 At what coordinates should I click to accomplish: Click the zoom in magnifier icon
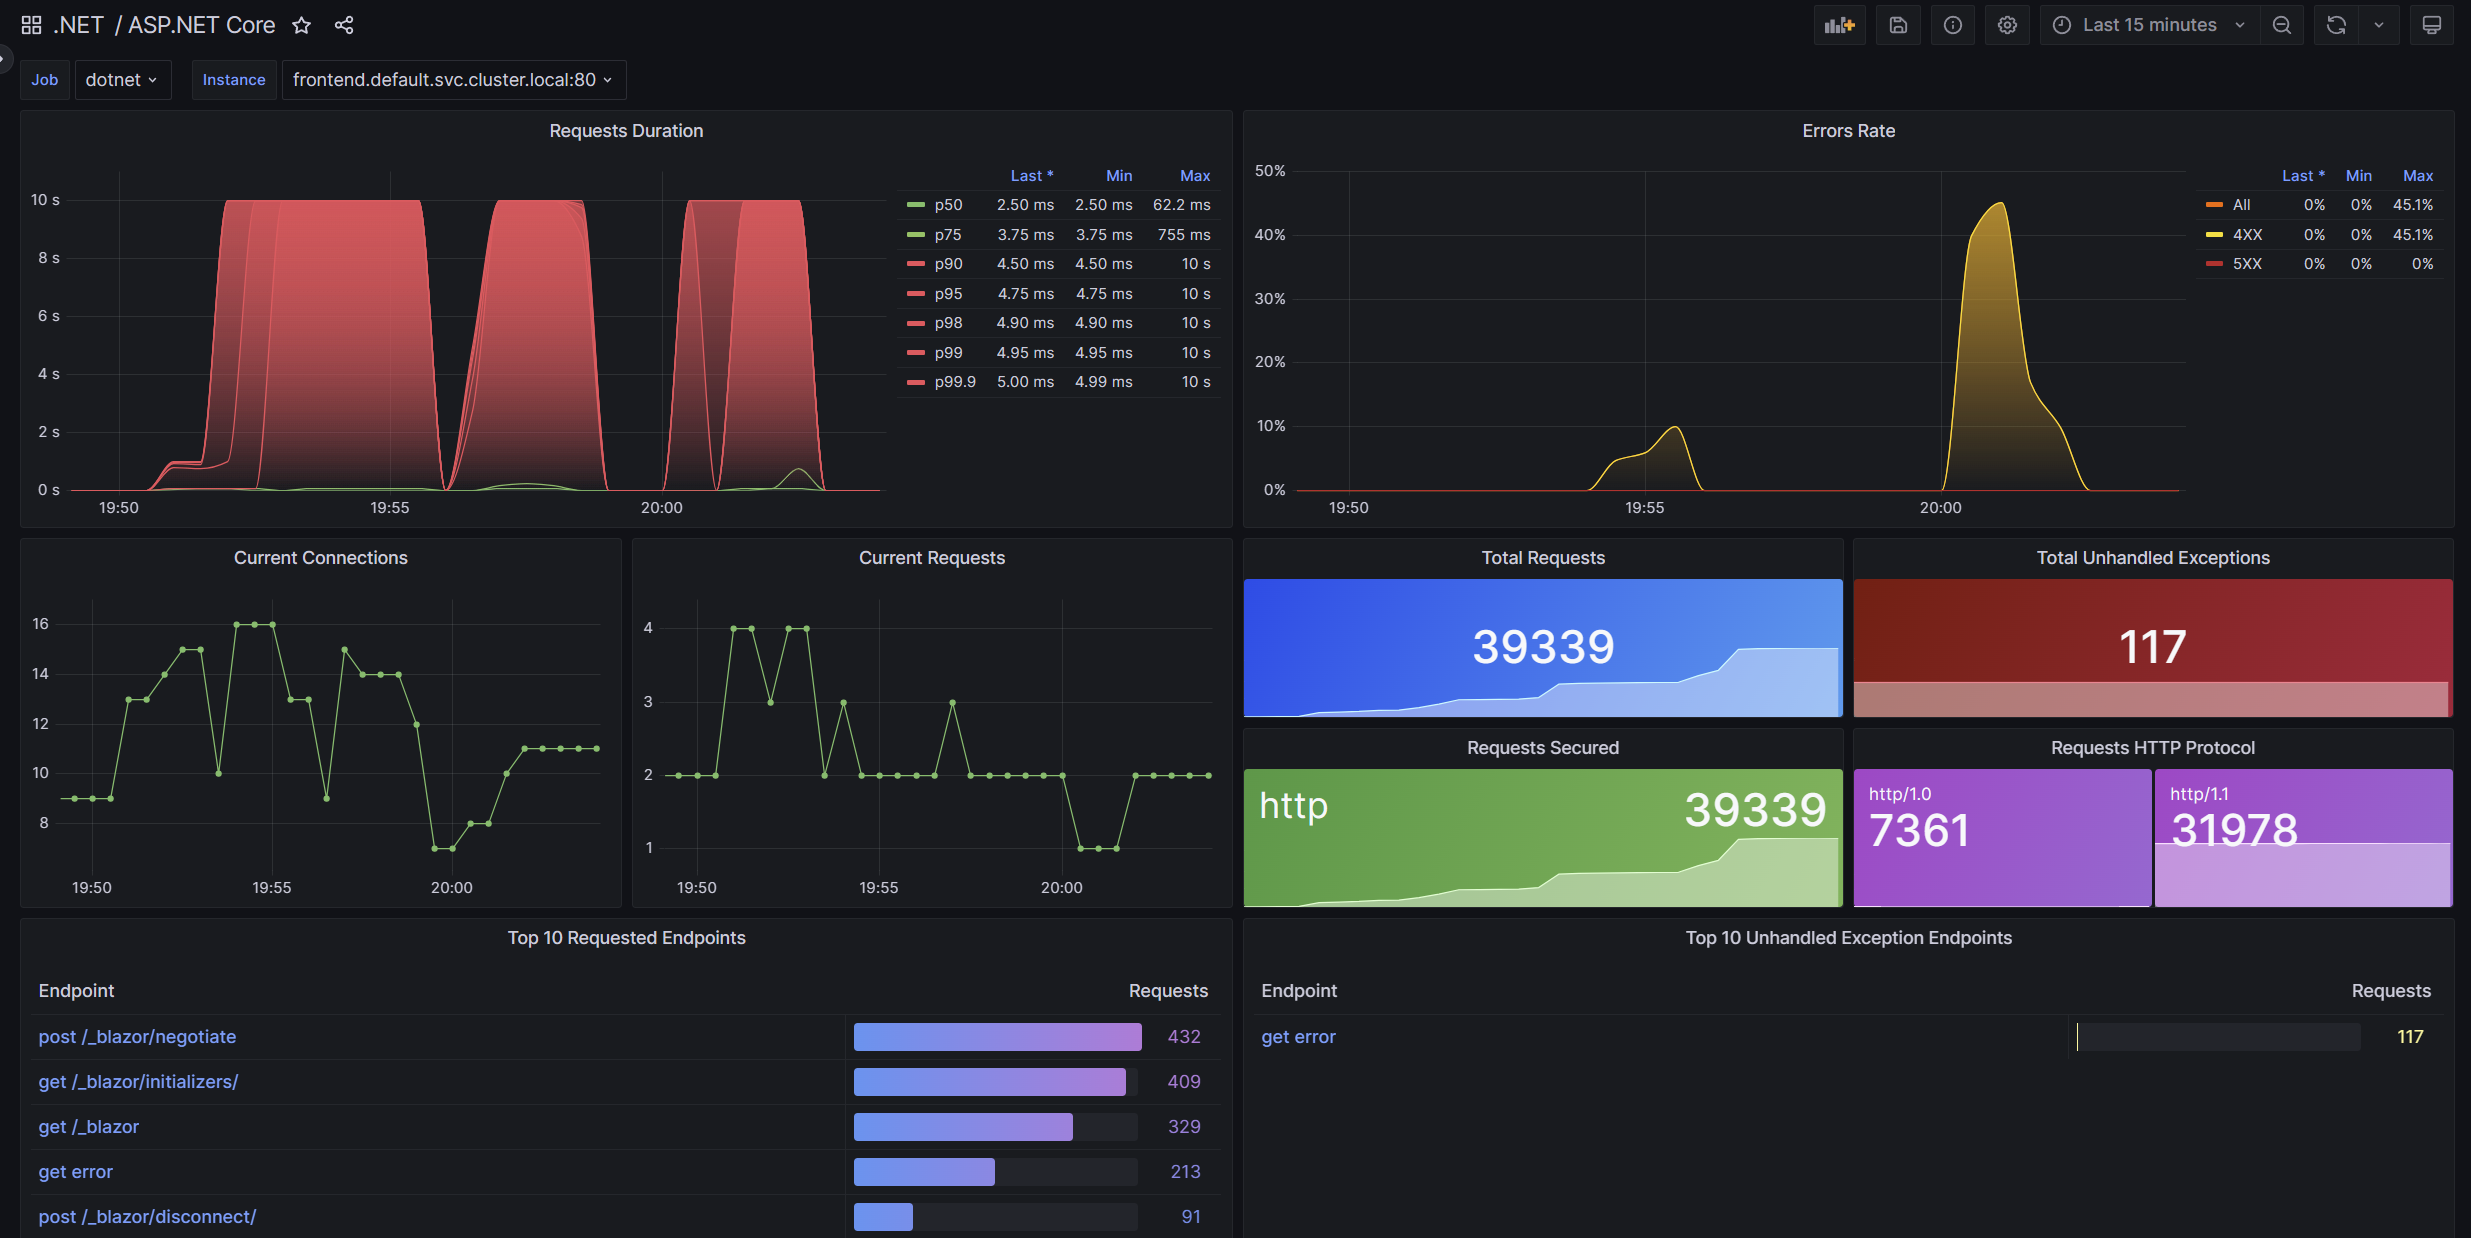pos(2282,25)
